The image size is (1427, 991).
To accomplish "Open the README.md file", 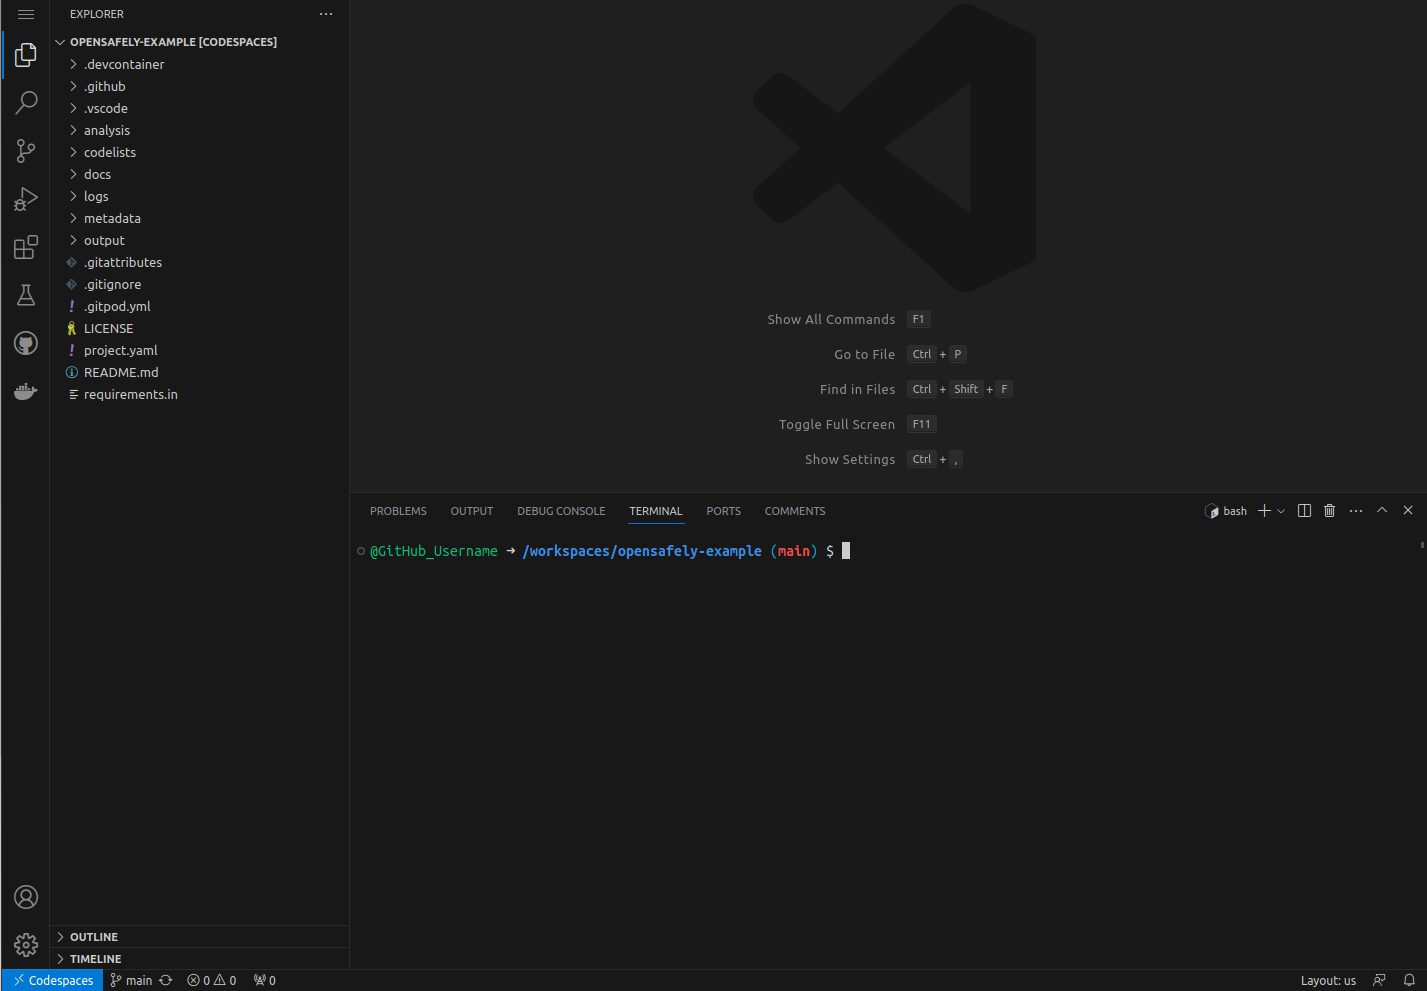I will click(121, 372).
